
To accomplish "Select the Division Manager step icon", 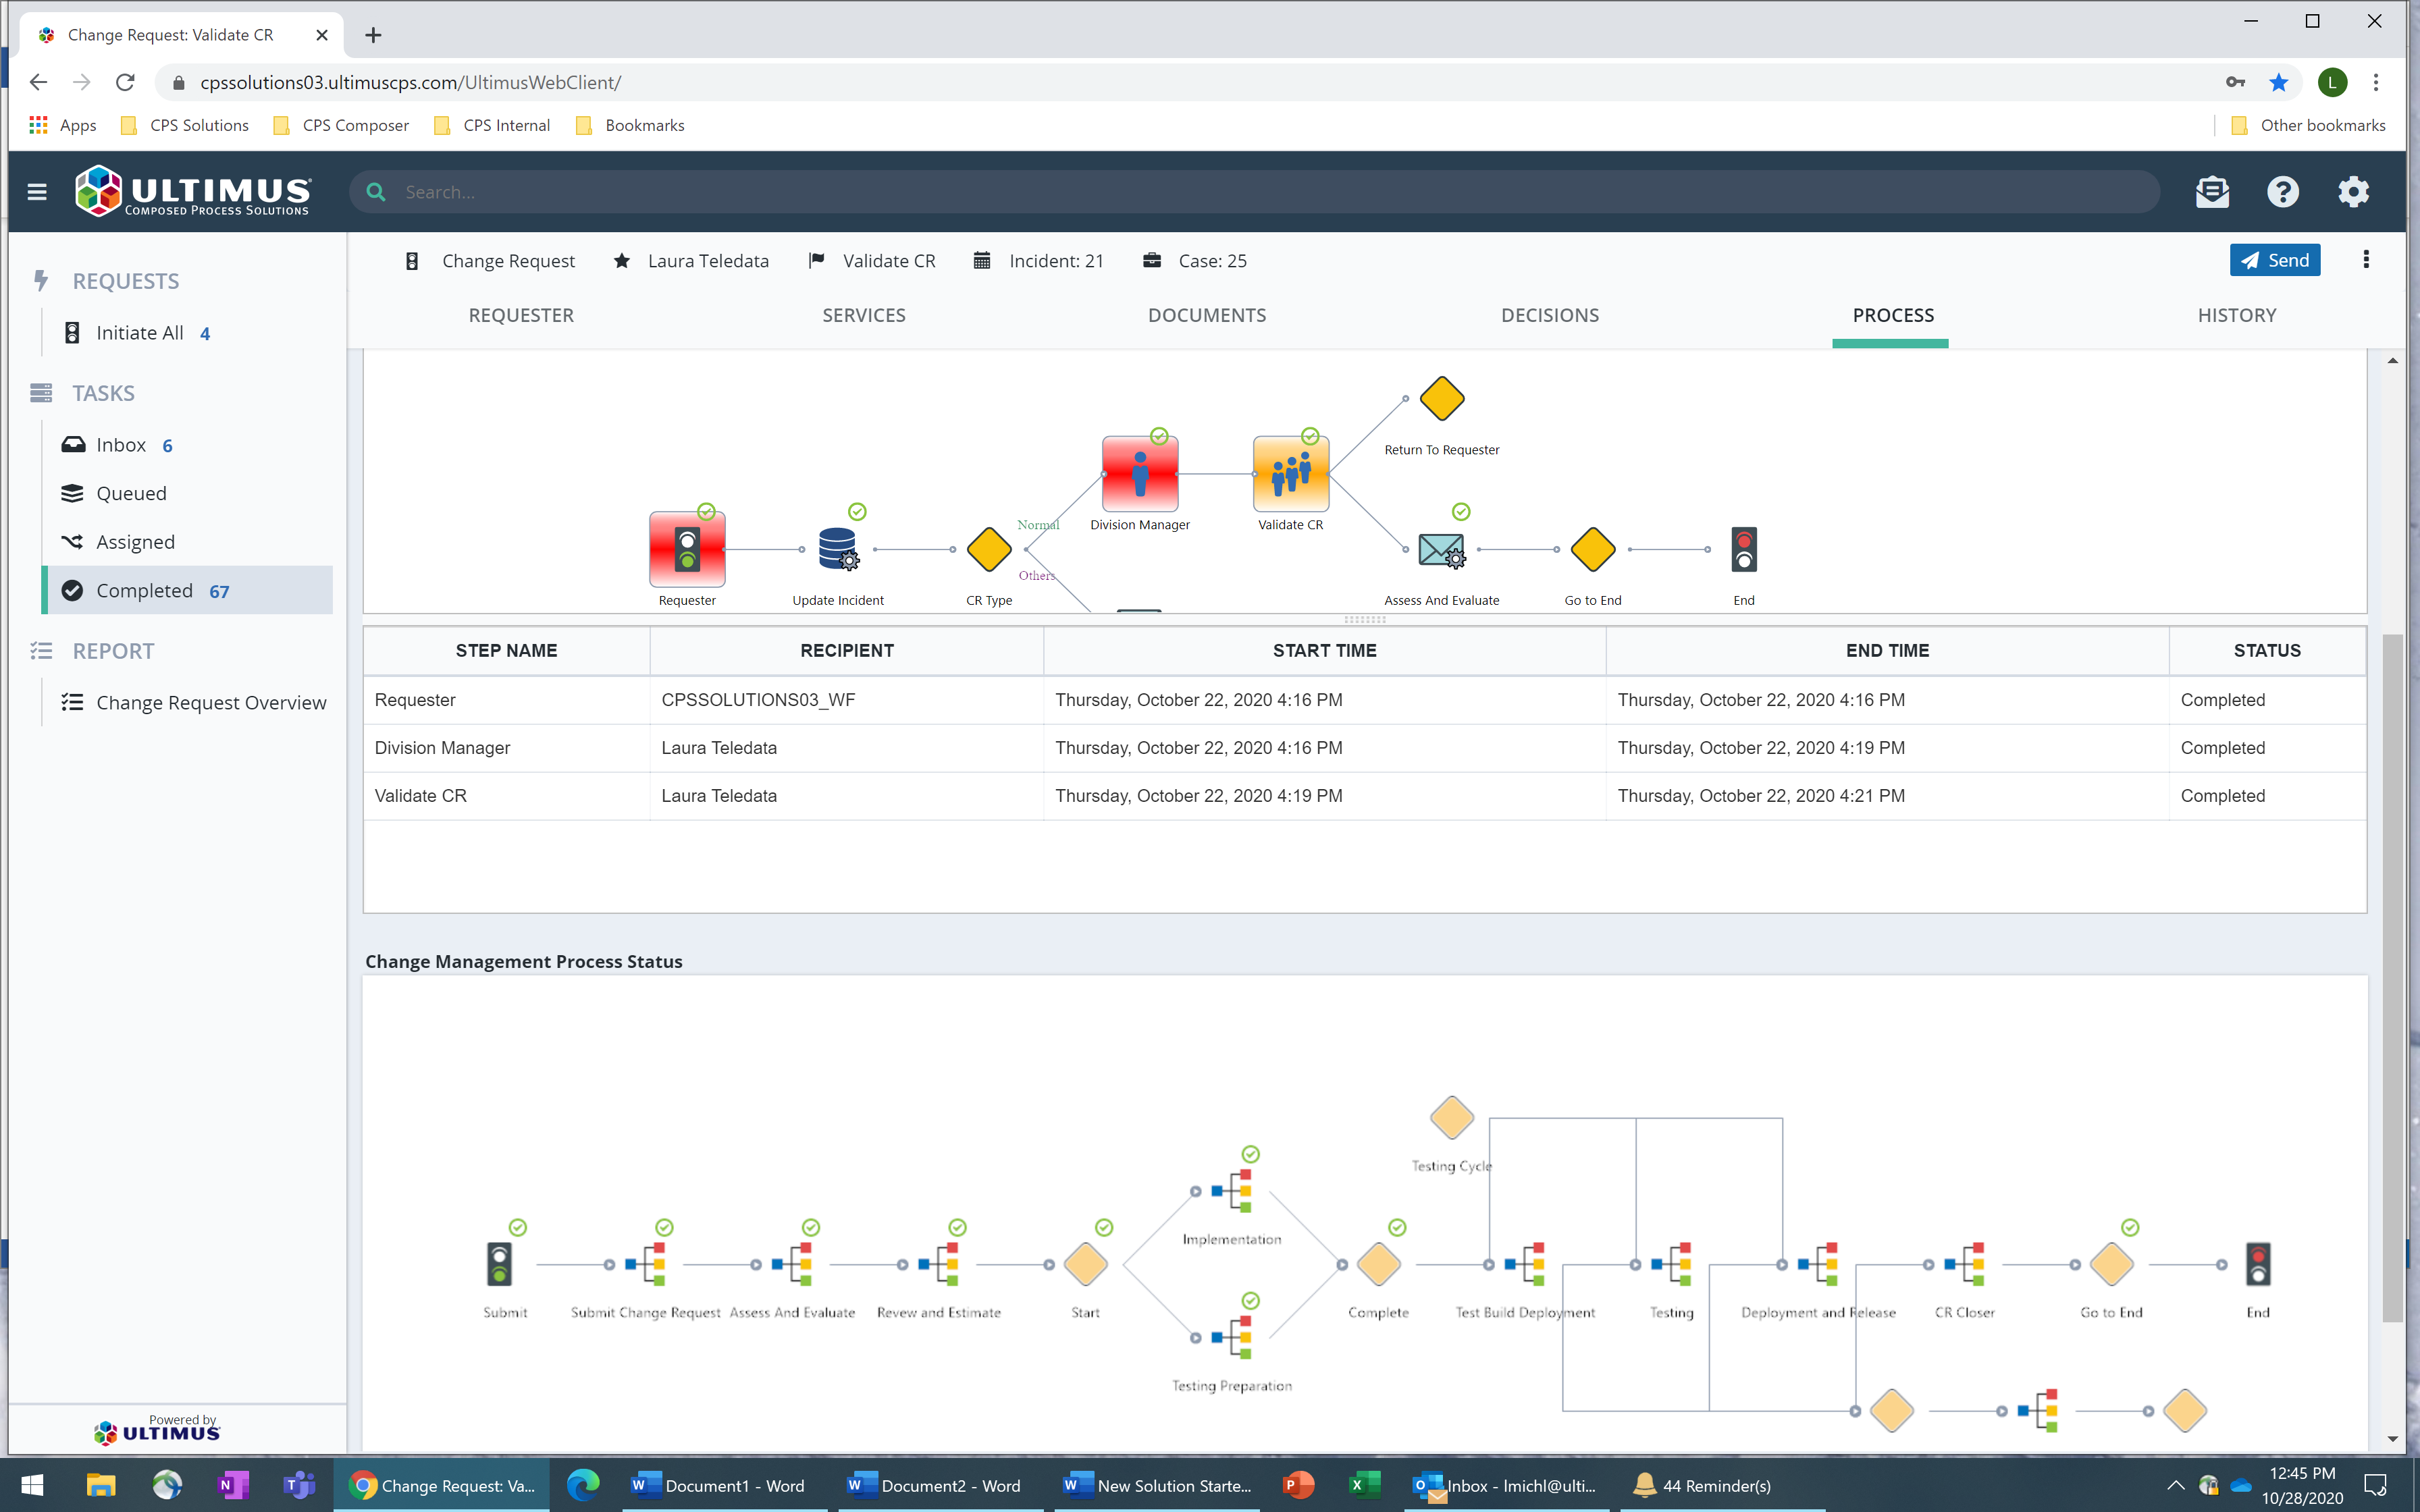I will [1139, 474].
